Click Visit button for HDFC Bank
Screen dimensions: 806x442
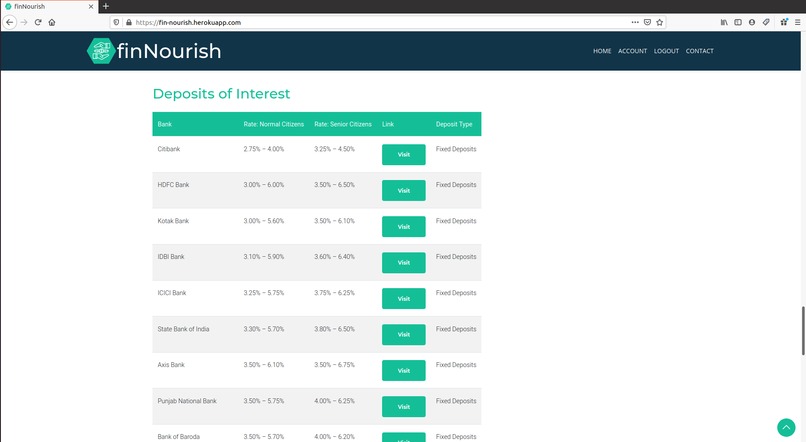pyautogui.click(x=404, y=190)
